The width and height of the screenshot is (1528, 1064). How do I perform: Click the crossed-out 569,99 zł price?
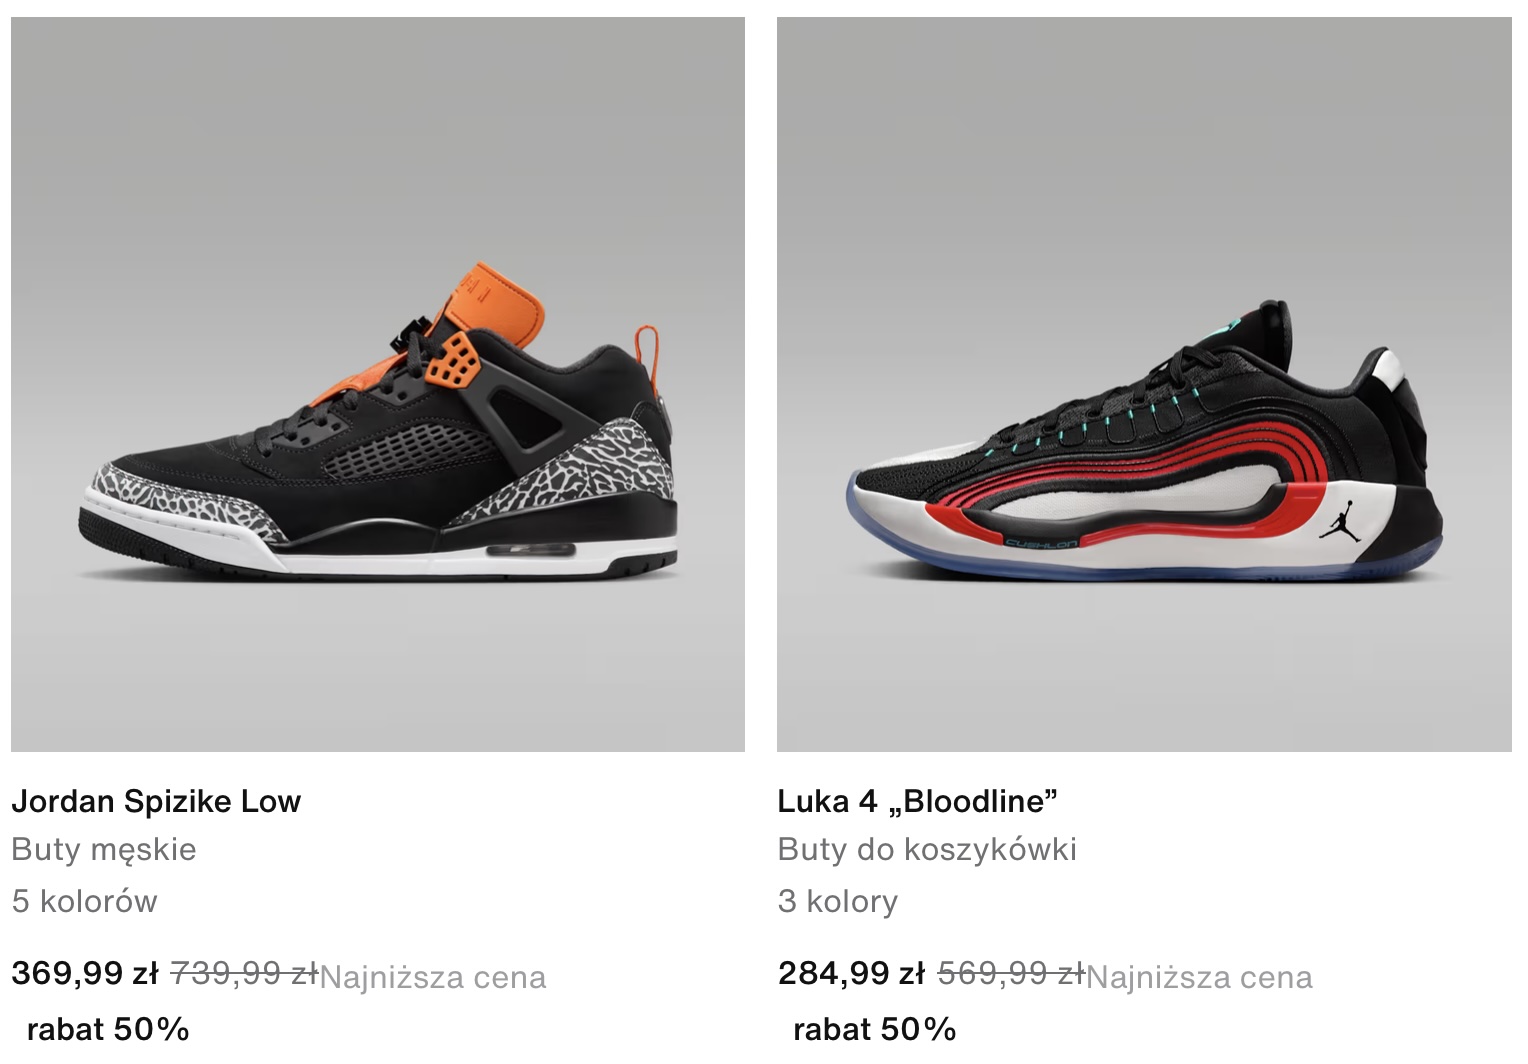(x=1011, y=972)
